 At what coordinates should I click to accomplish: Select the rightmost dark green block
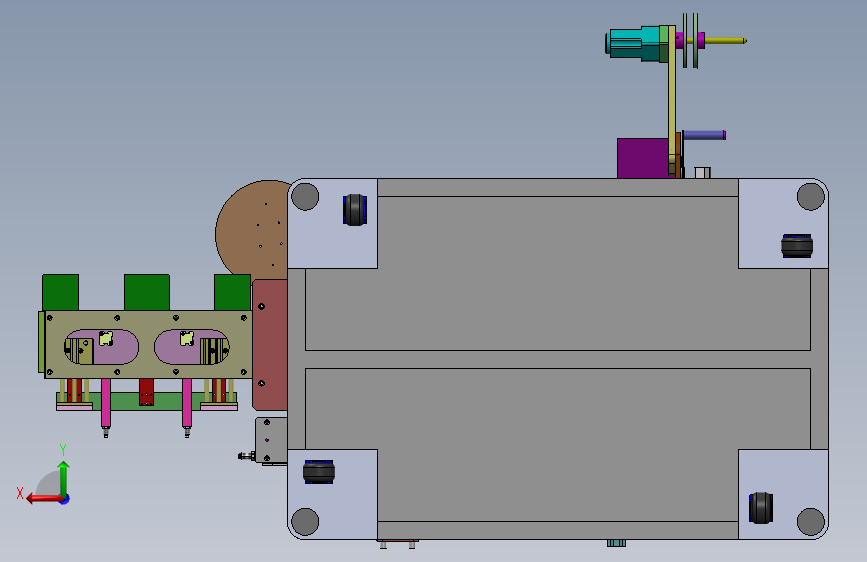click(232, 292)
